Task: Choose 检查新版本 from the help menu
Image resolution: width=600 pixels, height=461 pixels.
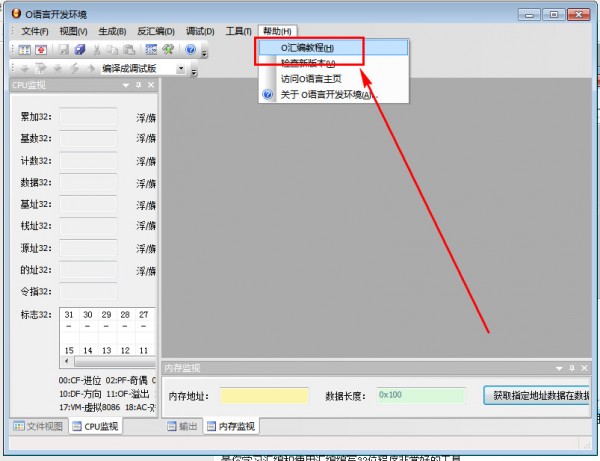Action: (x=333, y=63)
